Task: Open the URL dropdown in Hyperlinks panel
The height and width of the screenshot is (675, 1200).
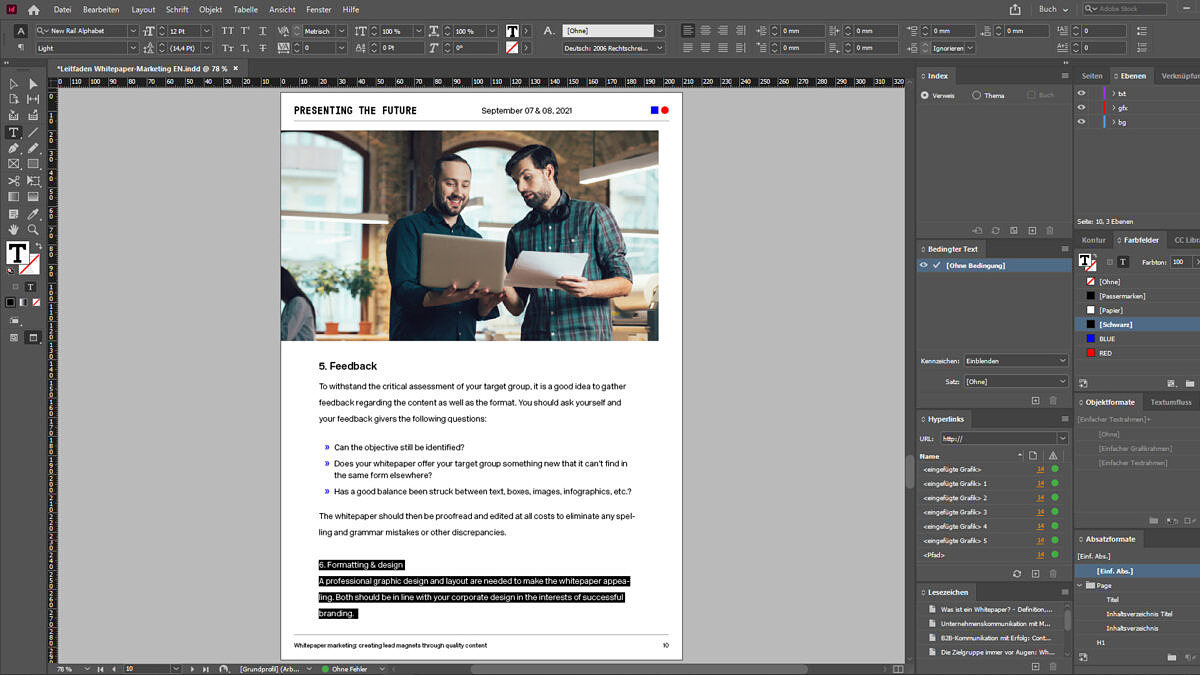Action: (x=1063, y=438)
